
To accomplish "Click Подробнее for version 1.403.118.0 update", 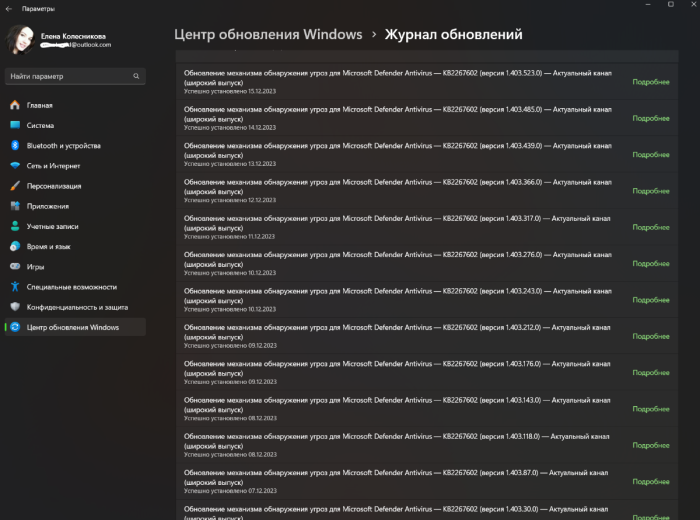I will pos(650,445).
